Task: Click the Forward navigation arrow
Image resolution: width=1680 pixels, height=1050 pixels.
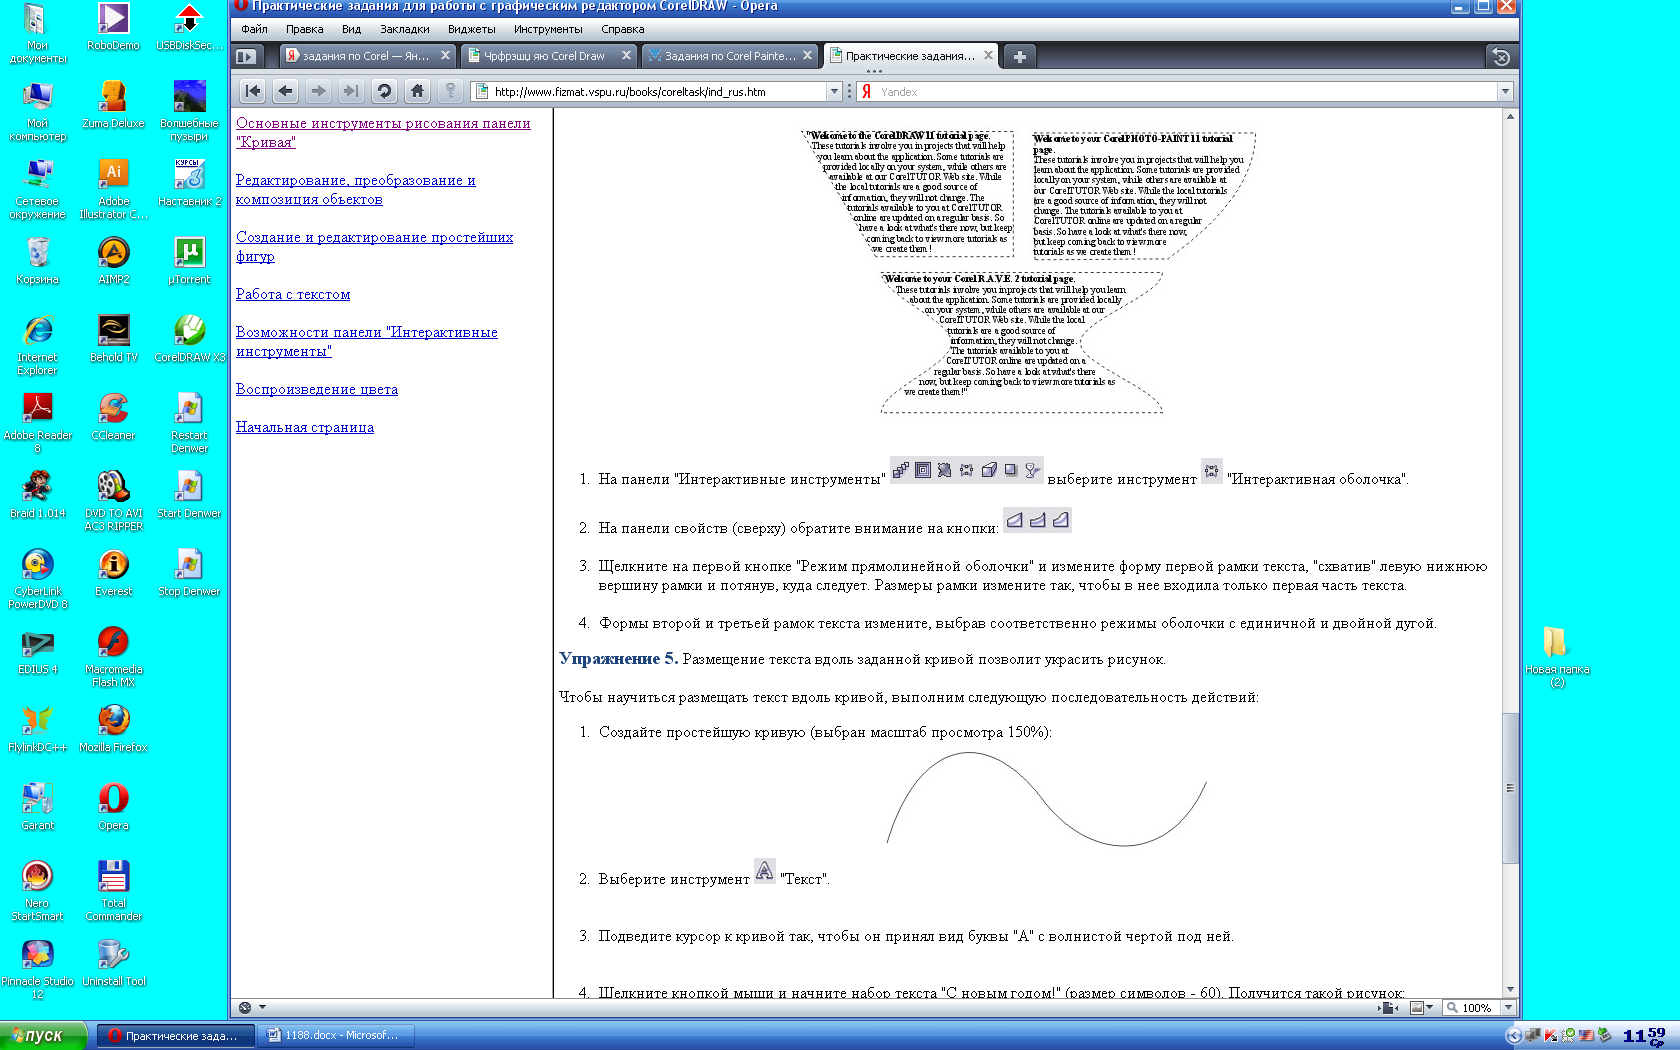Action: click(319, 91)
